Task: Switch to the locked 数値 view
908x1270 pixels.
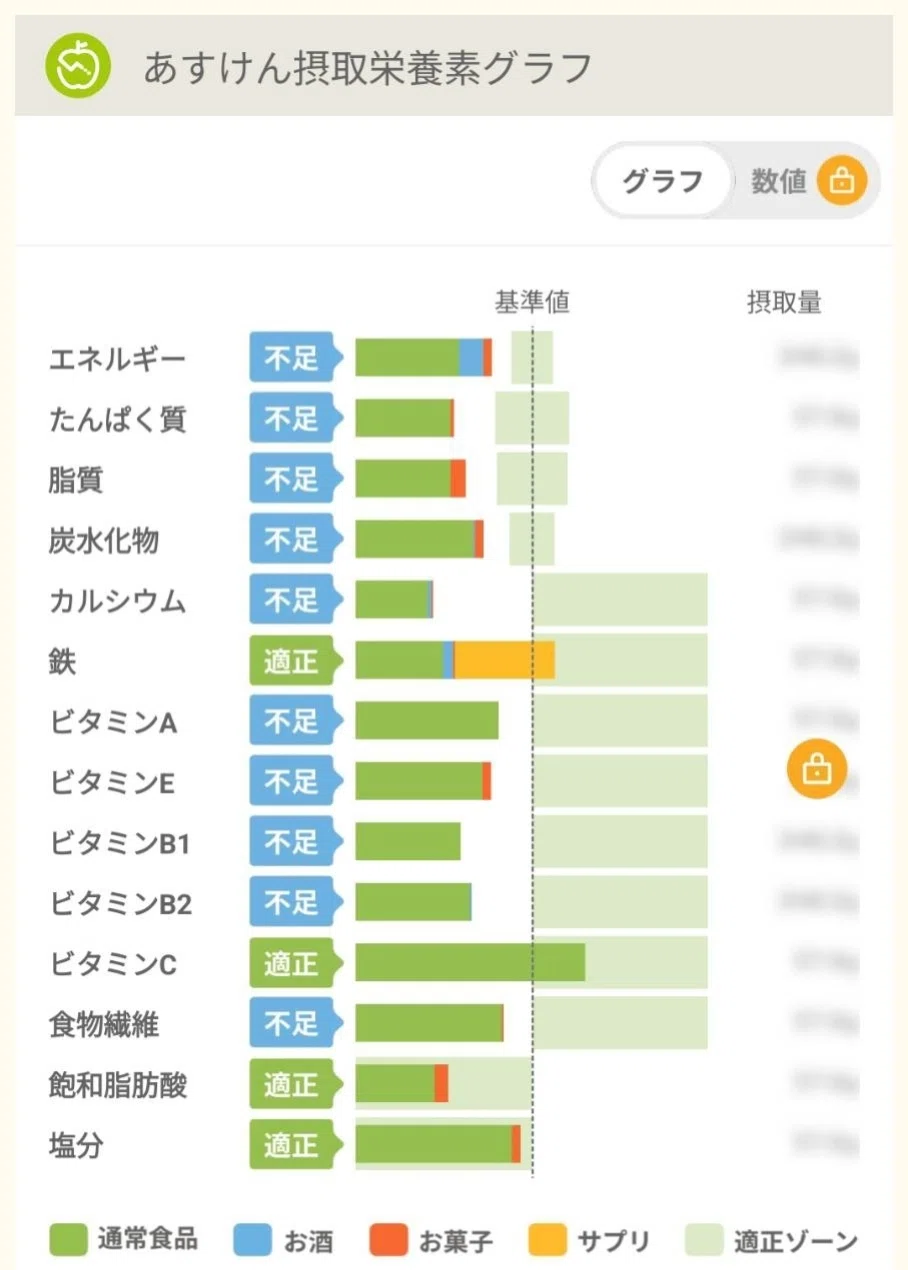Action: 808,181
